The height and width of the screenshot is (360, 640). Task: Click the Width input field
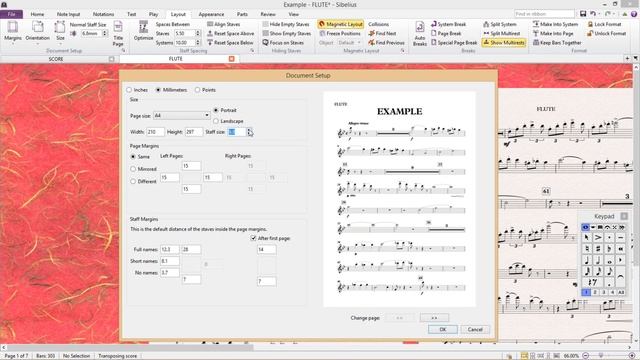[156, 132]
